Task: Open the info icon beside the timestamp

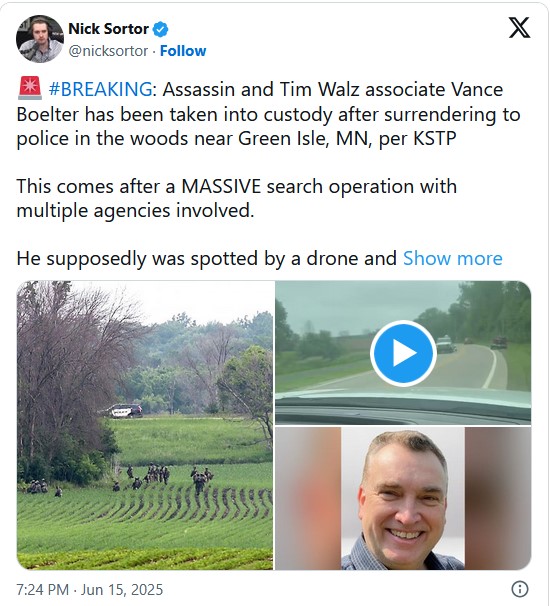Action: pyautogui.click(x=520, y=589)
